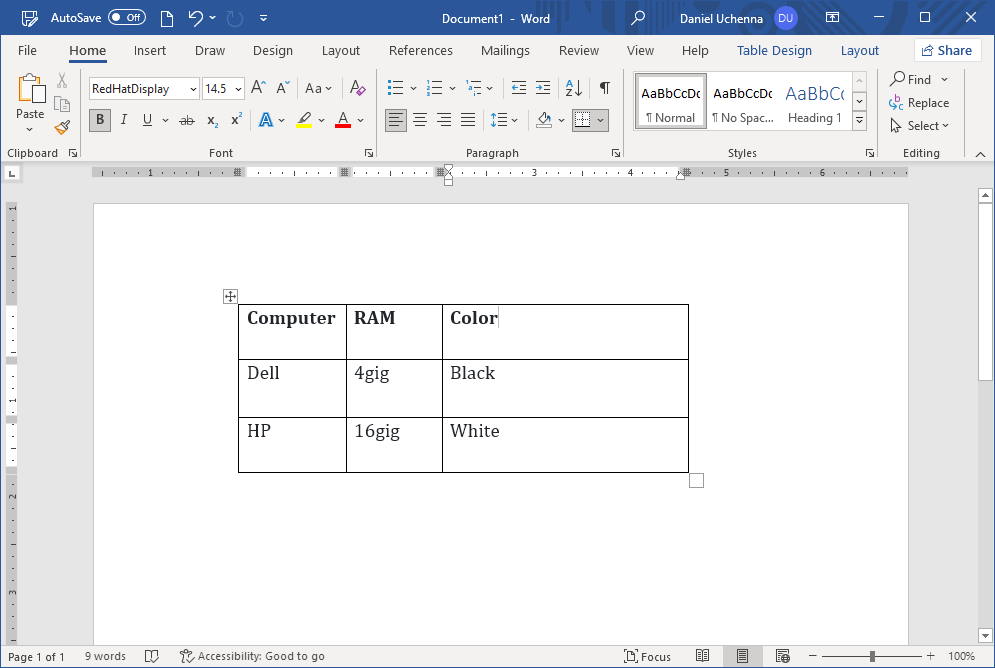Click the cell containing 16gig

point(394,444)
